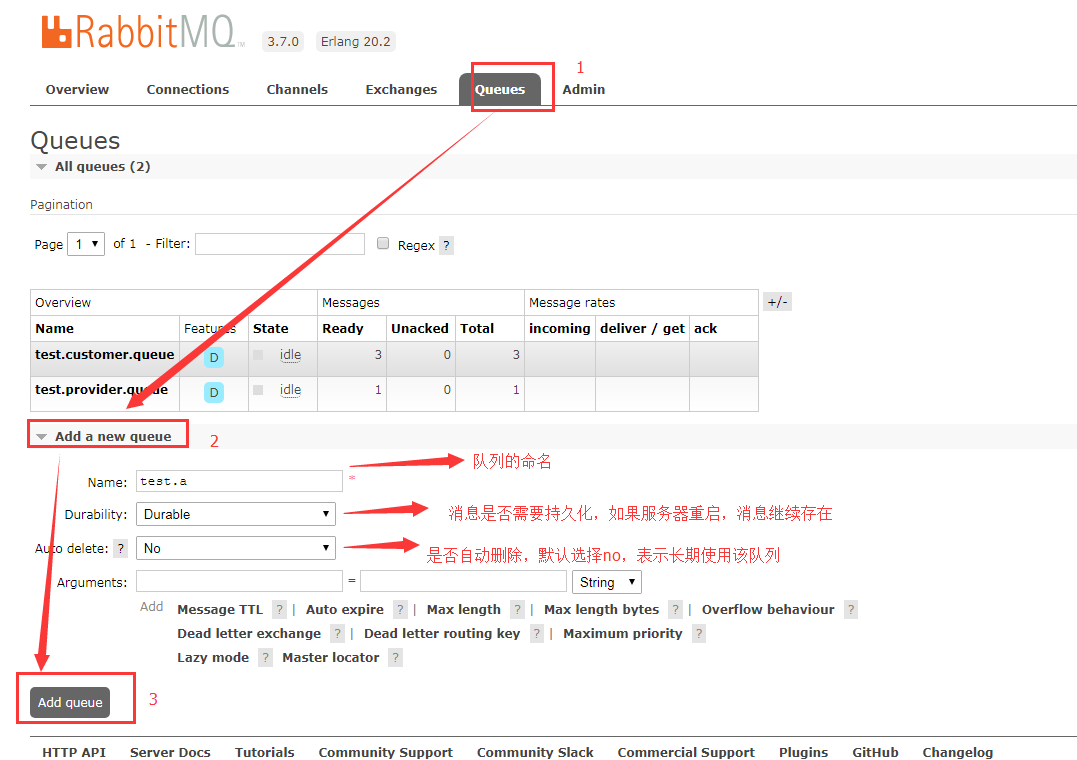Add Overflow behaviour argument
Viewport: 1077px width, 760px height.
[768, 610]
